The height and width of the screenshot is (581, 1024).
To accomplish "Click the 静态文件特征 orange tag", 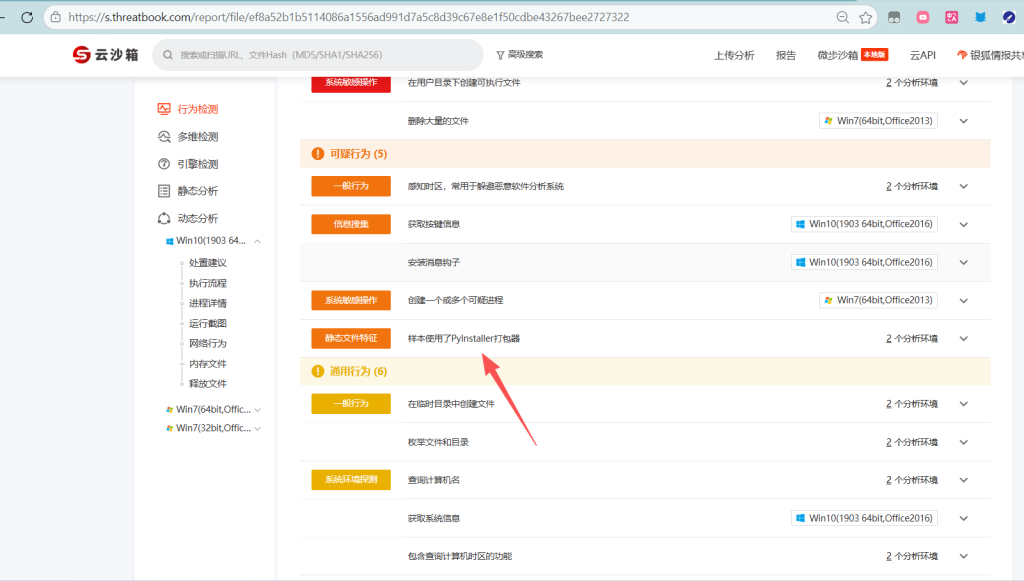I will pyautogui.click(x=350, y=339).
